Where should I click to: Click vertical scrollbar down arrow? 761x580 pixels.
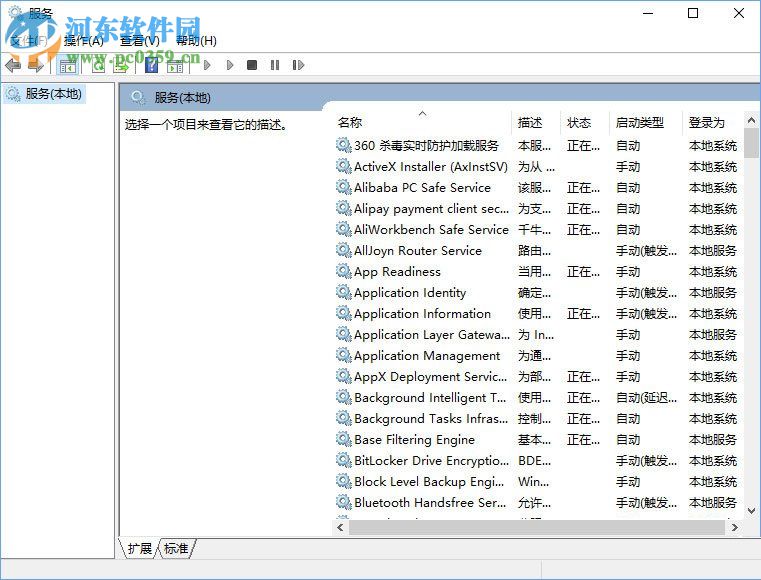[x=751, y=511]
